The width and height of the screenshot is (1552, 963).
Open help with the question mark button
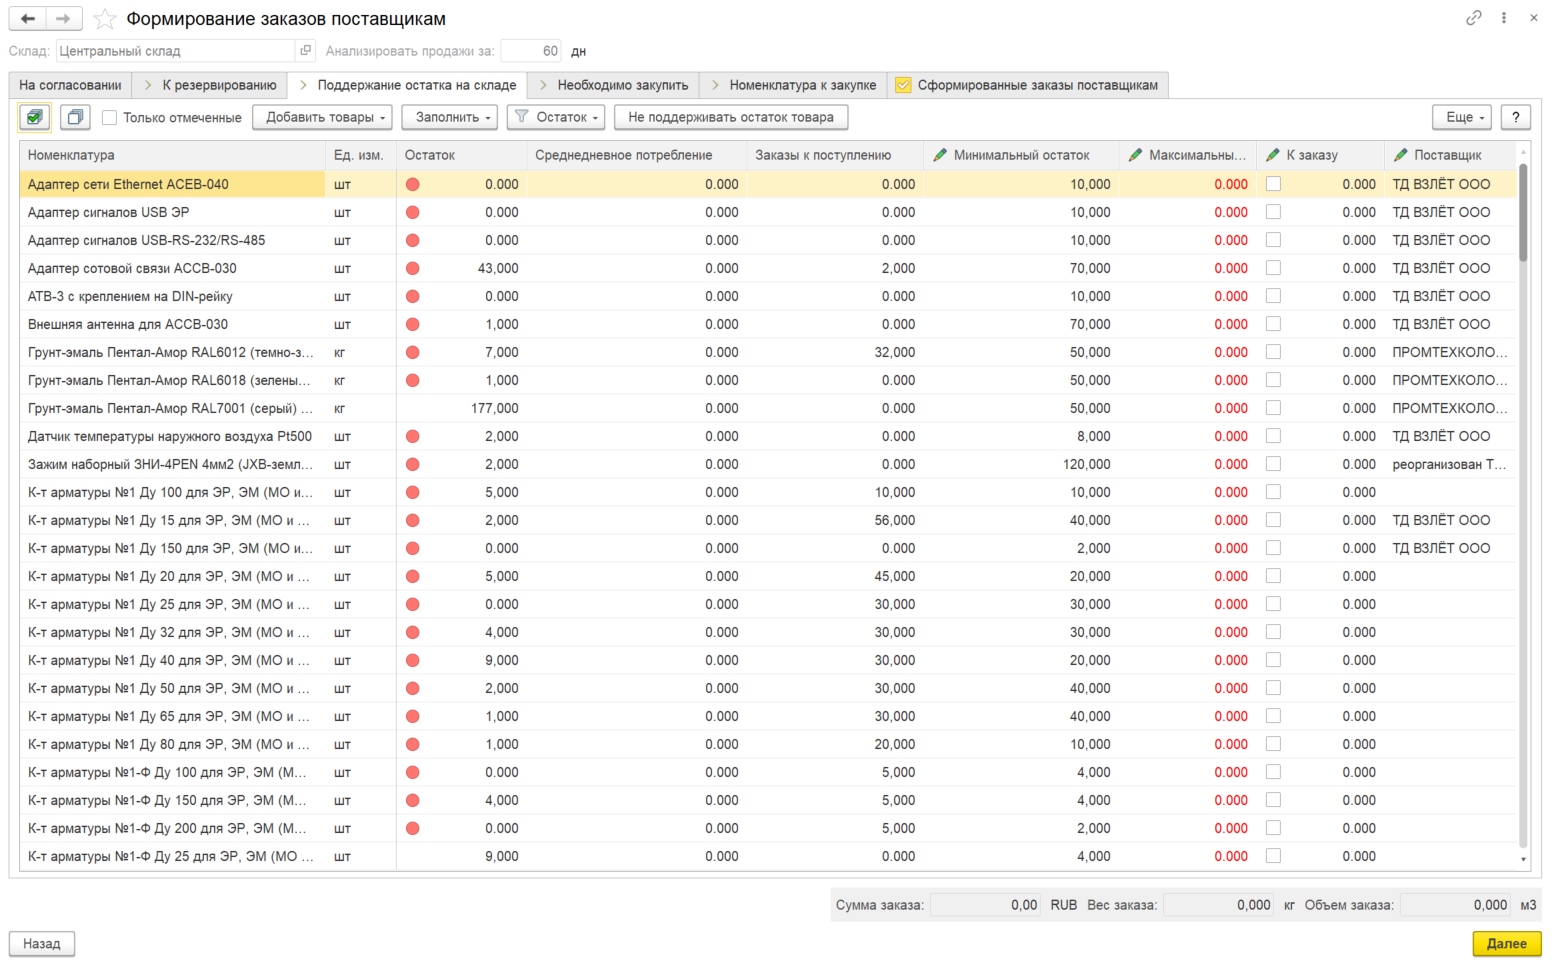click(1516, 117)
